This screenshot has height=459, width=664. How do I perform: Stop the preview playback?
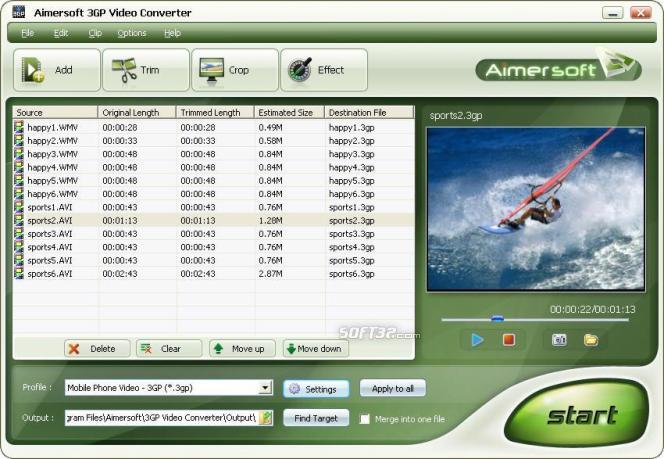(x=509, y=340)
